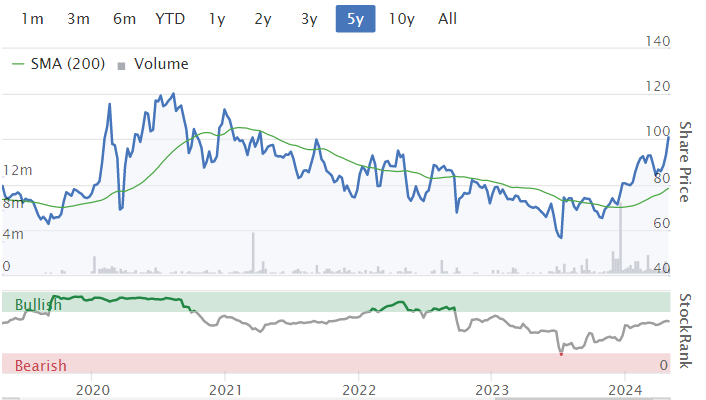Viewport: 706px width, 400px height.
Task: Click the 2023 x-axis label
Action: (x=492, y=390)
